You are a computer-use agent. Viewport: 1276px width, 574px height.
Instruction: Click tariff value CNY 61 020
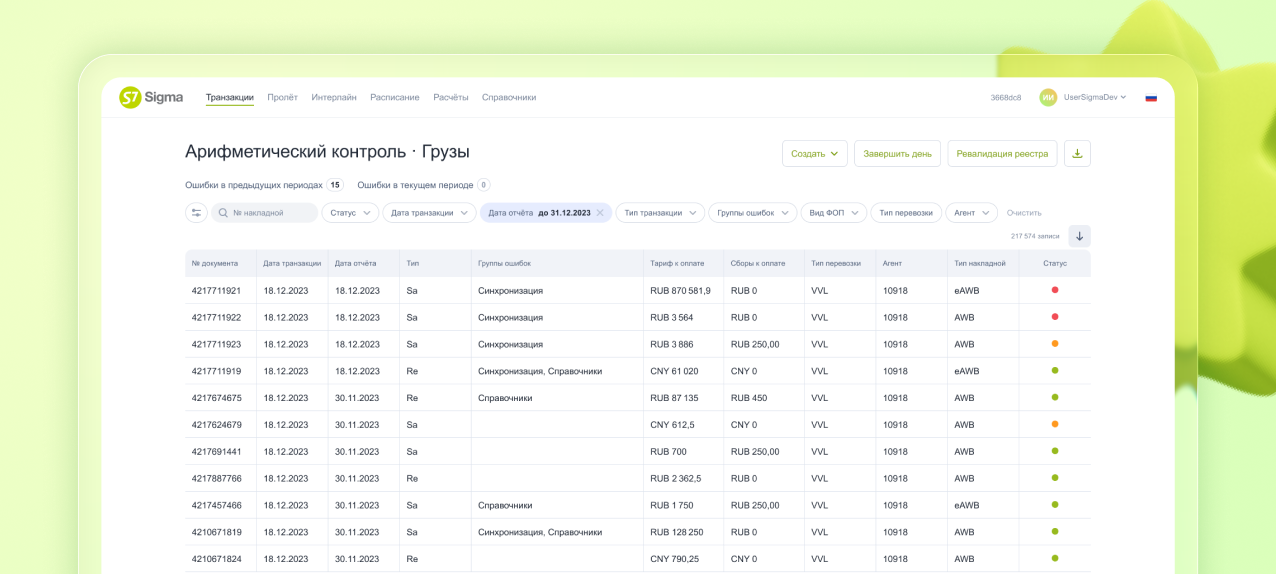tap(674, 371)
